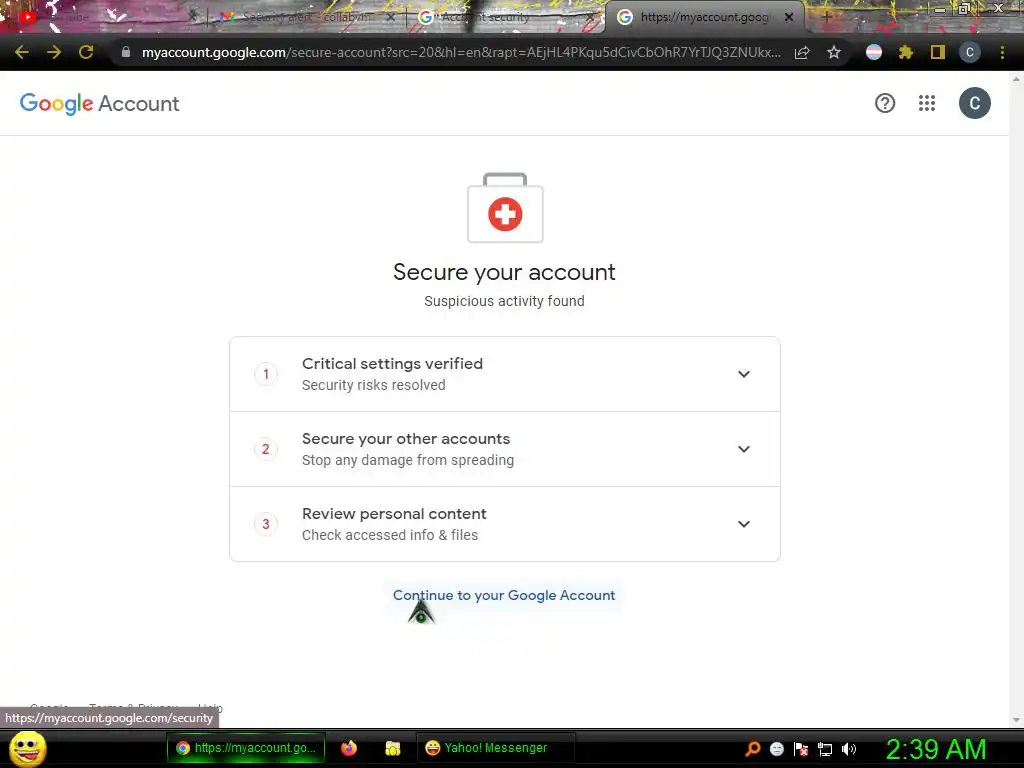The image size is (1024, 768).
Task: Click the white smiley tray icon
Action: pos(776,749)
